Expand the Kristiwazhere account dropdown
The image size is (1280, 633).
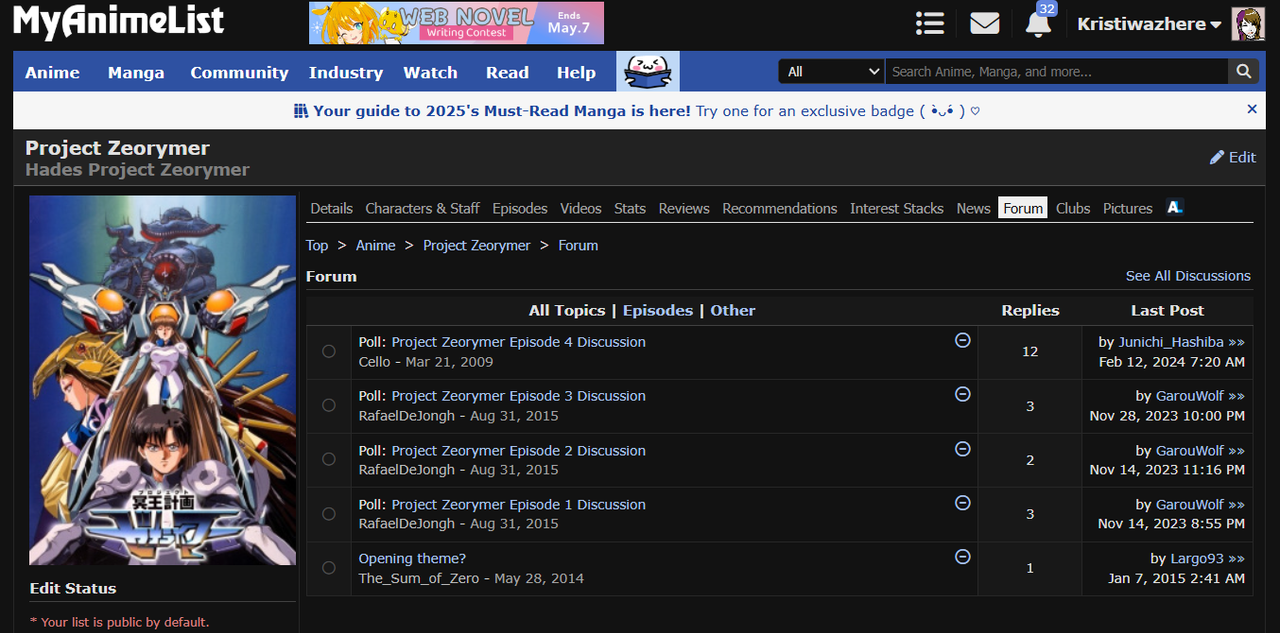tap(1149, 24)
